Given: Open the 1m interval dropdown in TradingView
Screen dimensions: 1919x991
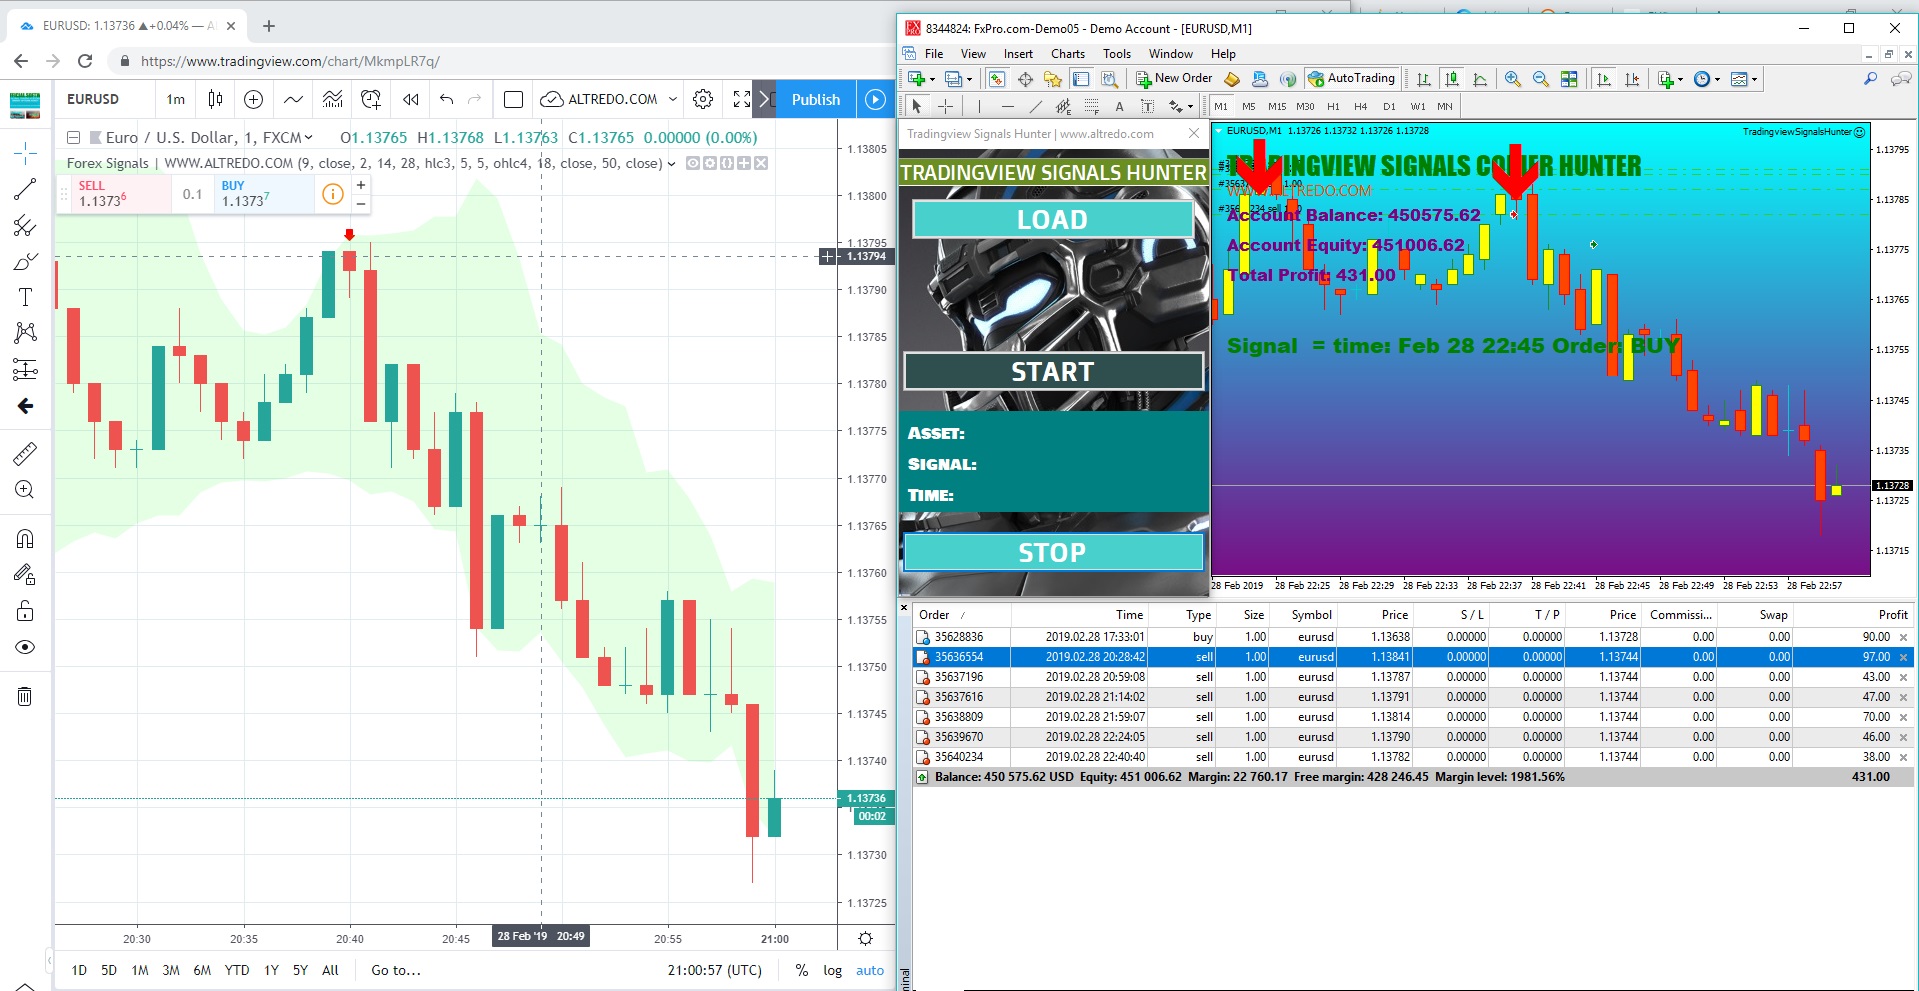Looking at the screenshot, I should (x=176, y=99).
